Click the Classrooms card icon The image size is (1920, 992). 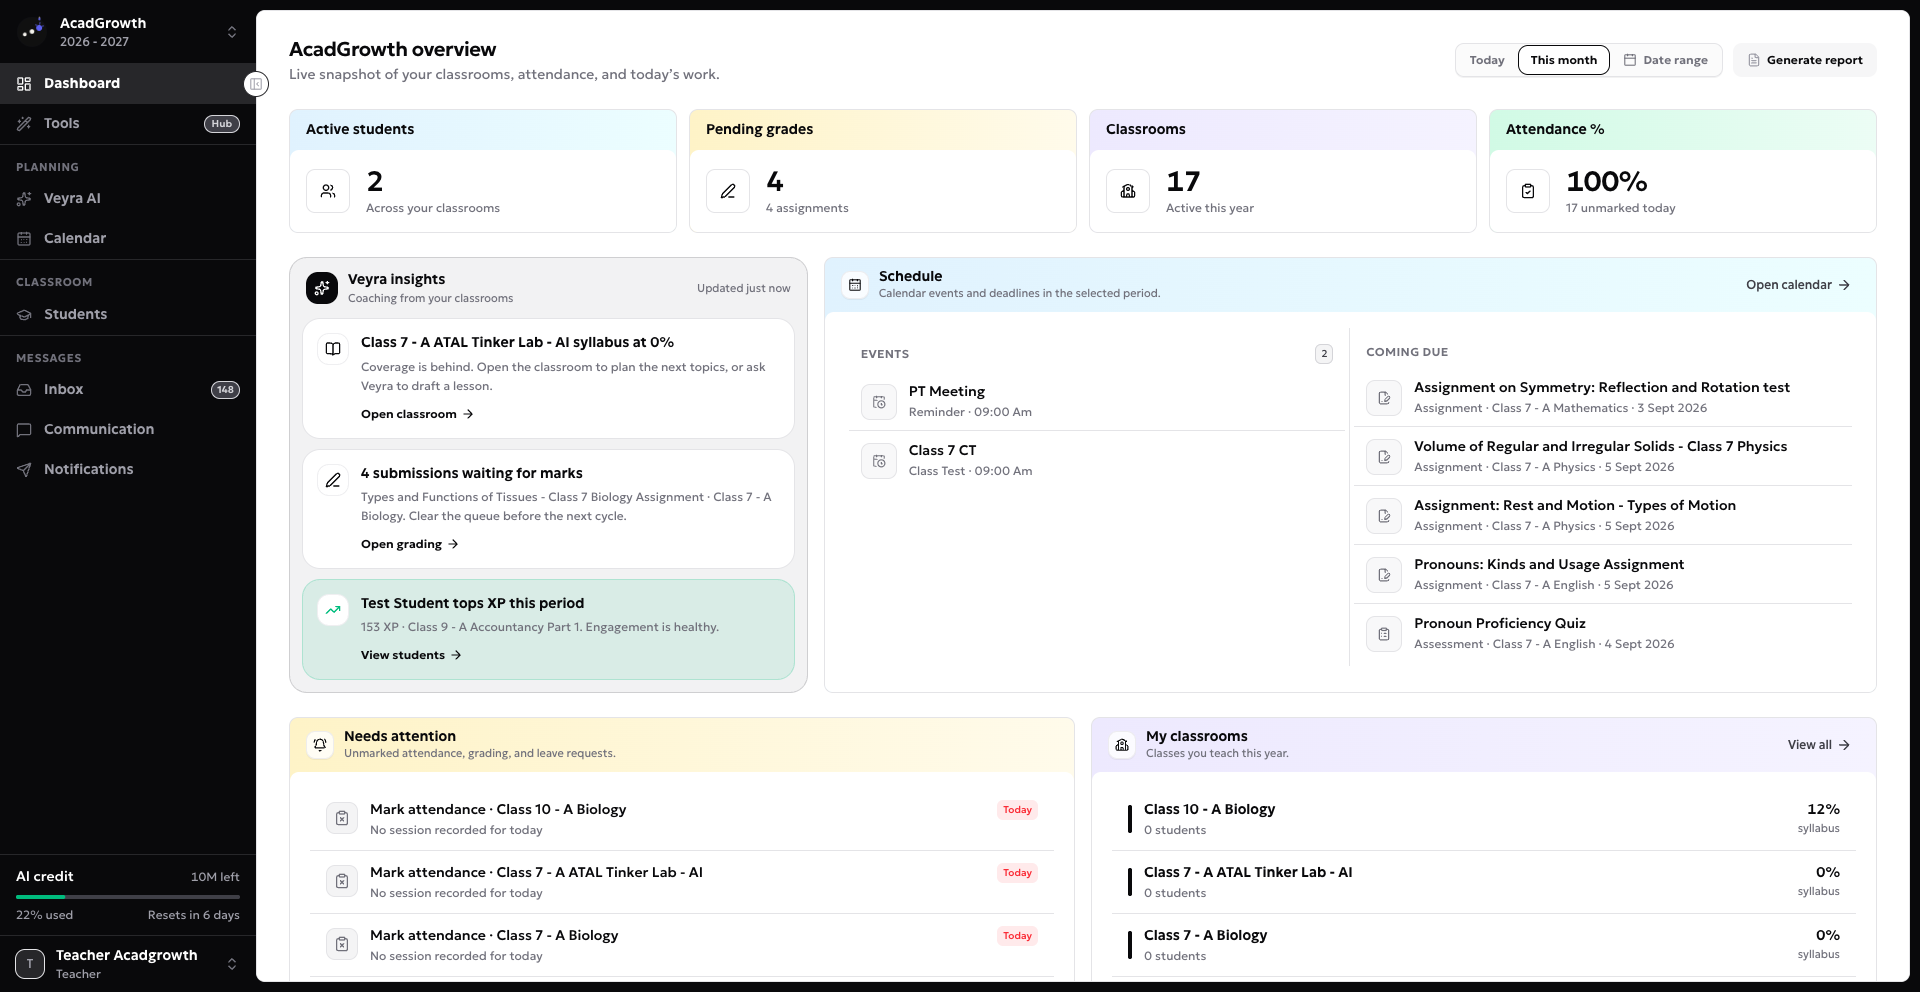pyautogui.click(x=1128, y=191)
